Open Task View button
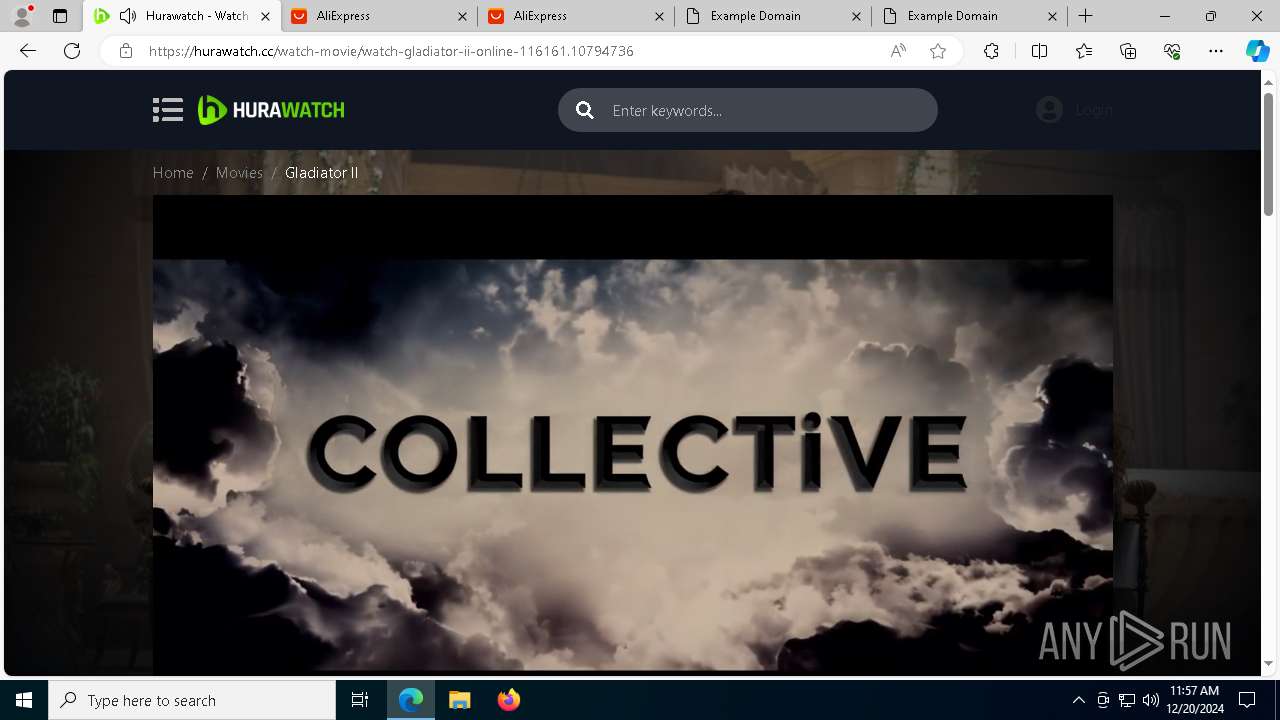Image resolution: width=1280 pixels, height=720 pixels. tap(360, 700)
